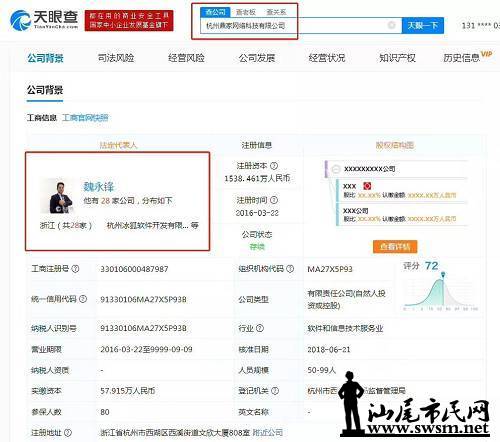Click the red badge icon beside XXX shareholder
The image size is (500, 442).
367,186
